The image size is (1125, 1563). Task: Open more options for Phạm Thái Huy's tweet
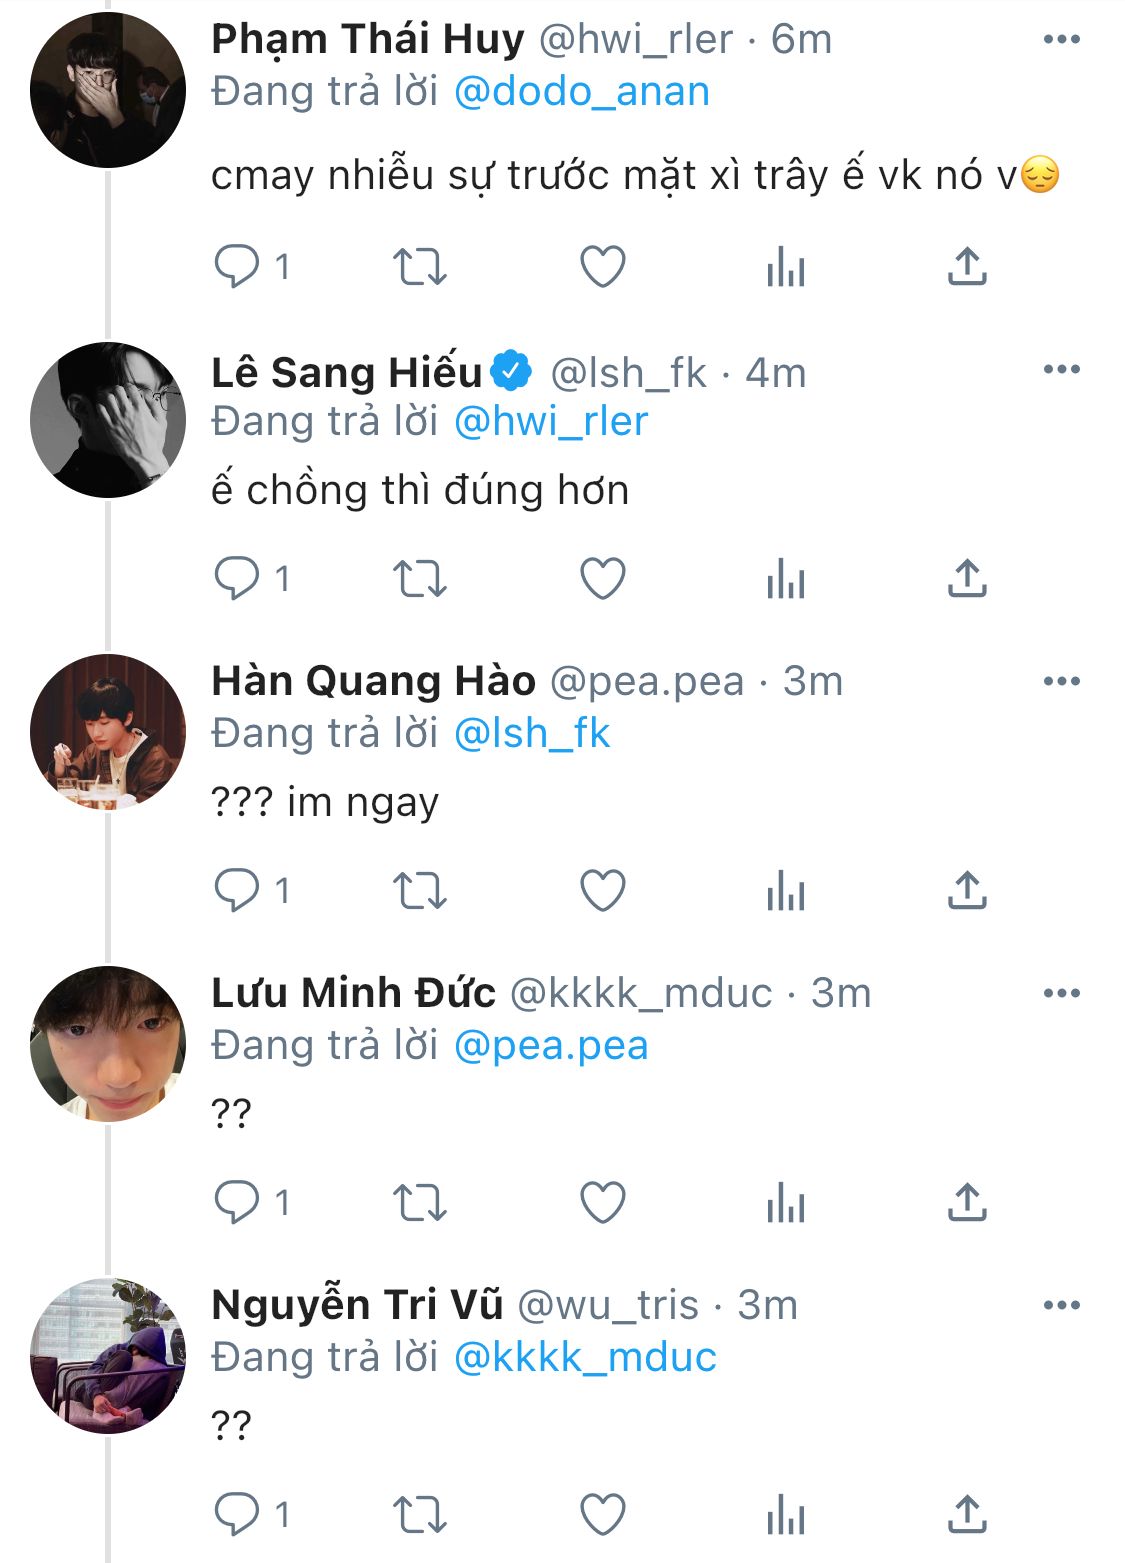[1061, 40]
